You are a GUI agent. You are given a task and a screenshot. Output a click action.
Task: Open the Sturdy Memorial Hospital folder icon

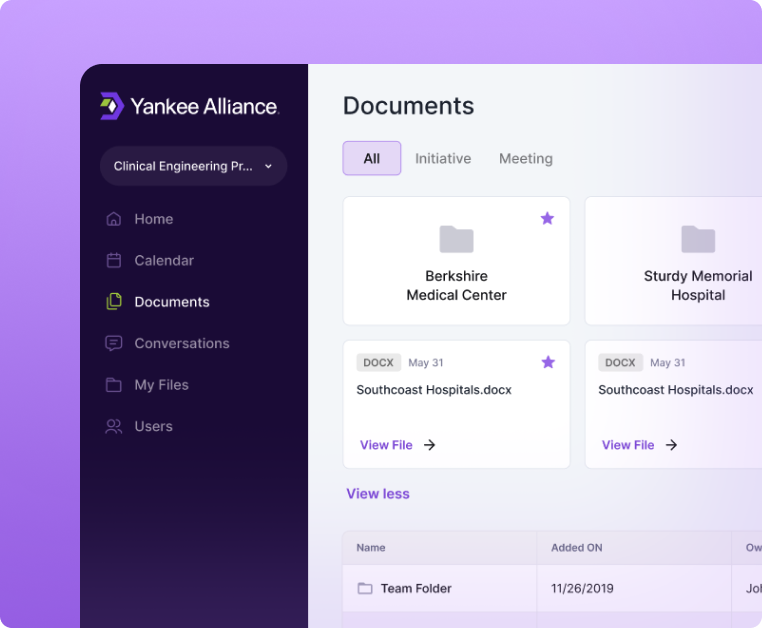point(698,239)
